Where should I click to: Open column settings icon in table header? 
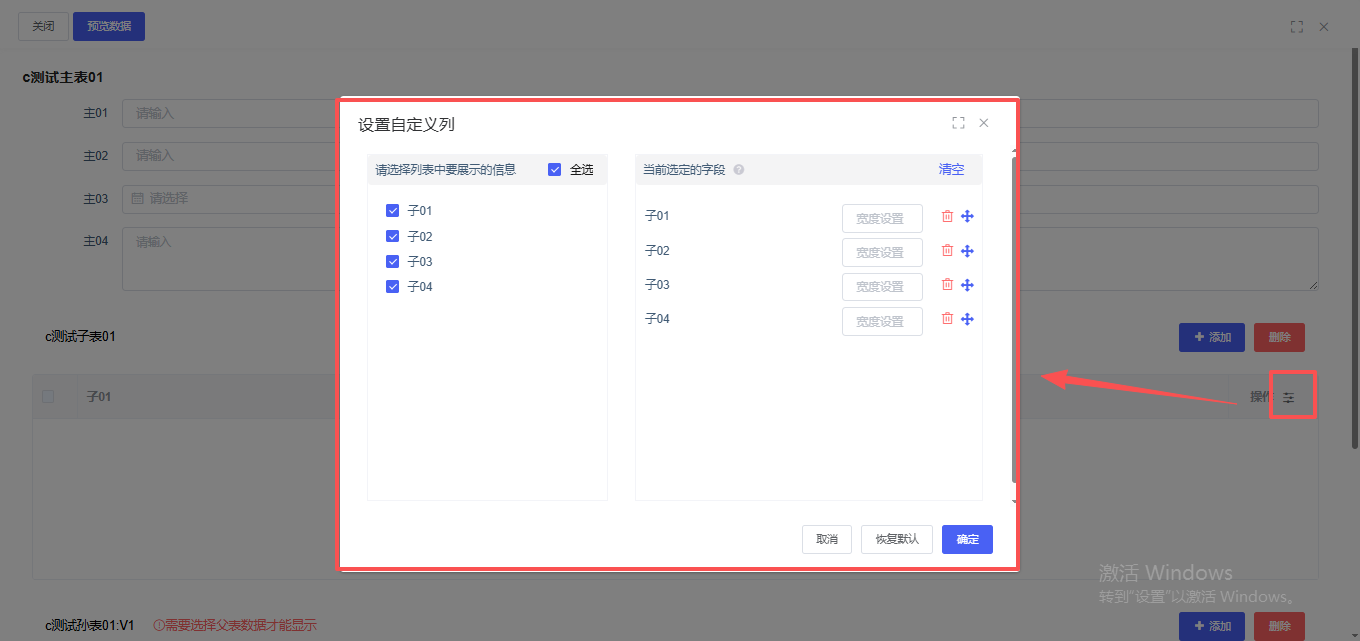(x=1289, y=397)
